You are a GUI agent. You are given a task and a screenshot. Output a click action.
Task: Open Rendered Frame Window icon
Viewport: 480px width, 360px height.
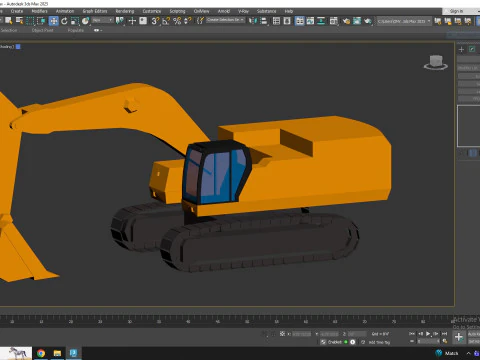pos(357,21)
